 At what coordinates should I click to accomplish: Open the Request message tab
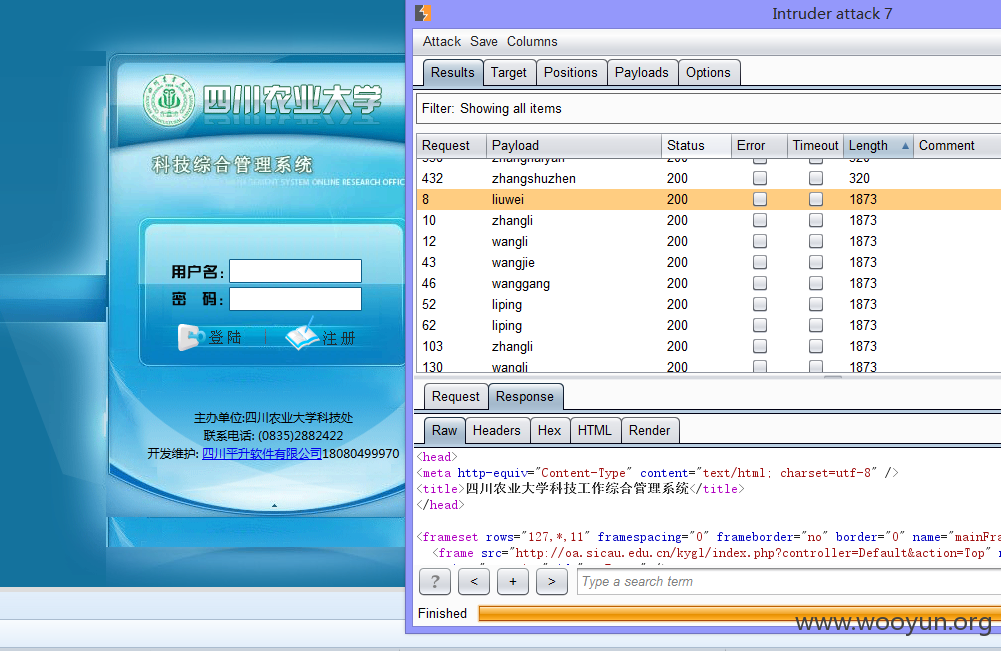[x=455, y=396]
